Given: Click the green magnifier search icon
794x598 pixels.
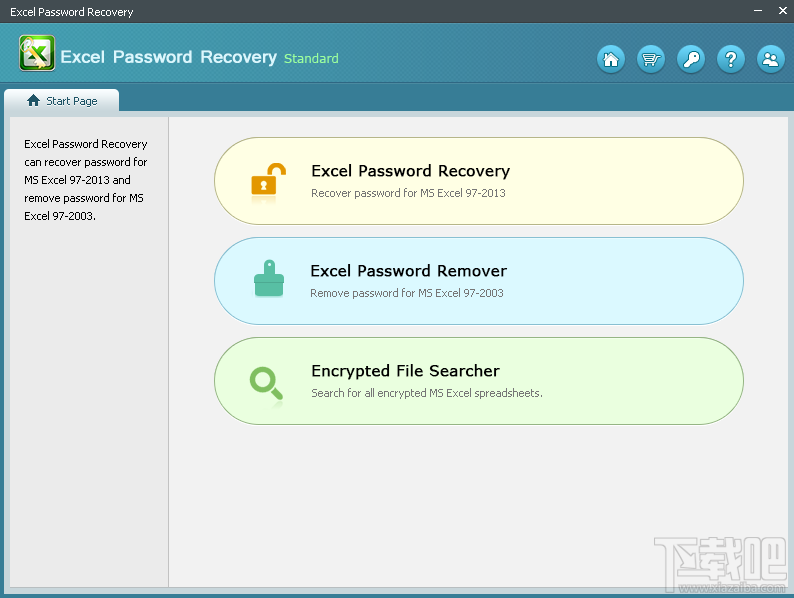Looking at the screenshot, I should coord(266,381).
